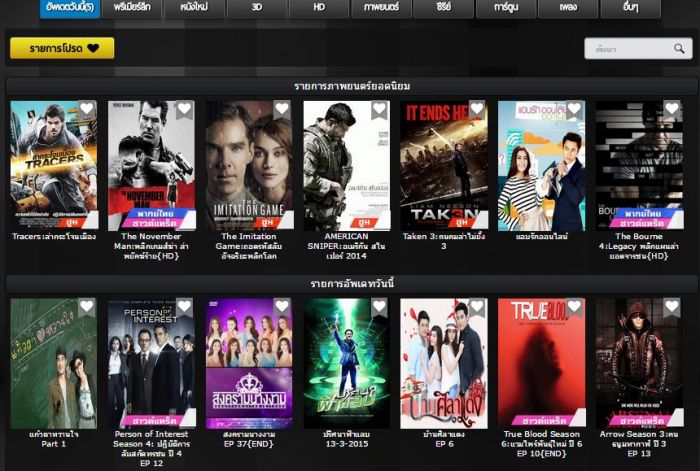
Task: Click Person of Interest Season 4 title
Action: (151, 448)
